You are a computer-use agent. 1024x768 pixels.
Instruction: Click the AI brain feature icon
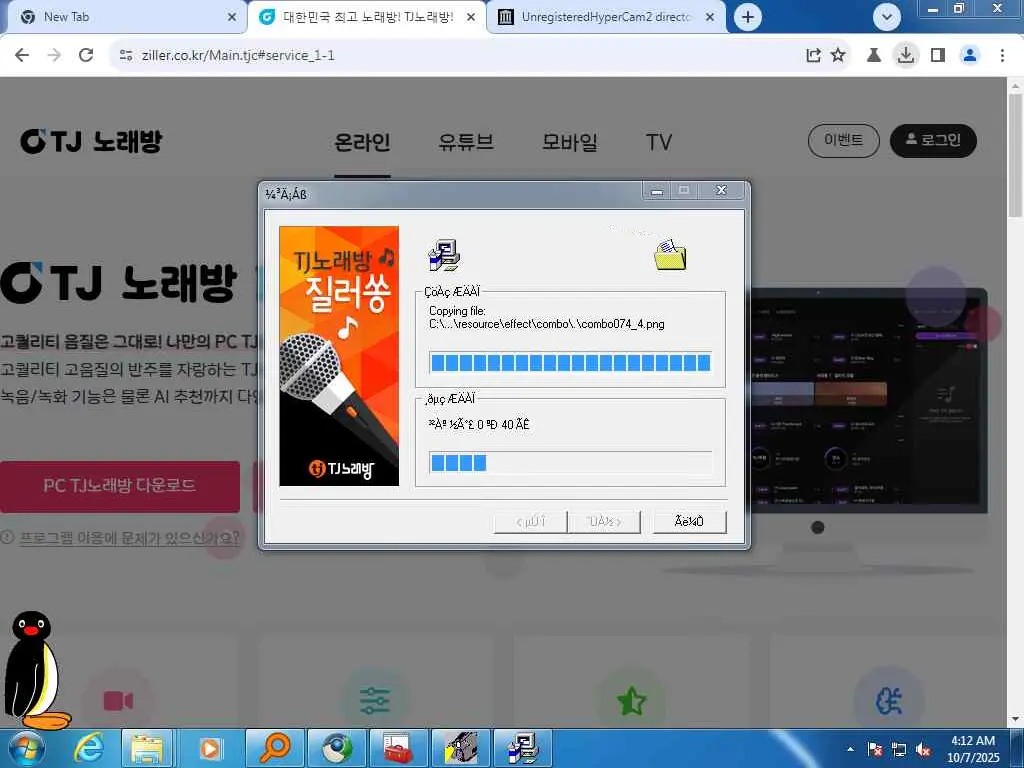click(x=888, y=701)
